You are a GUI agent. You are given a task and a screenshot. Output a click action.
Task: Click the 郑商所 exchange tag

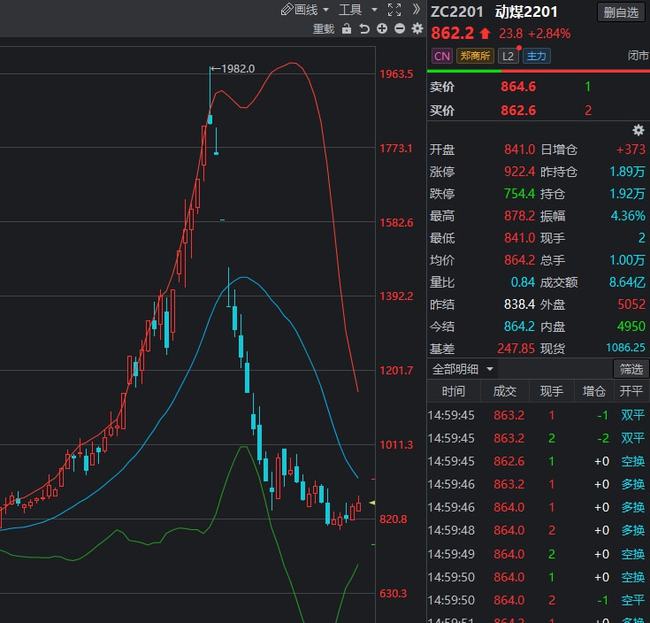coord(475,56)
